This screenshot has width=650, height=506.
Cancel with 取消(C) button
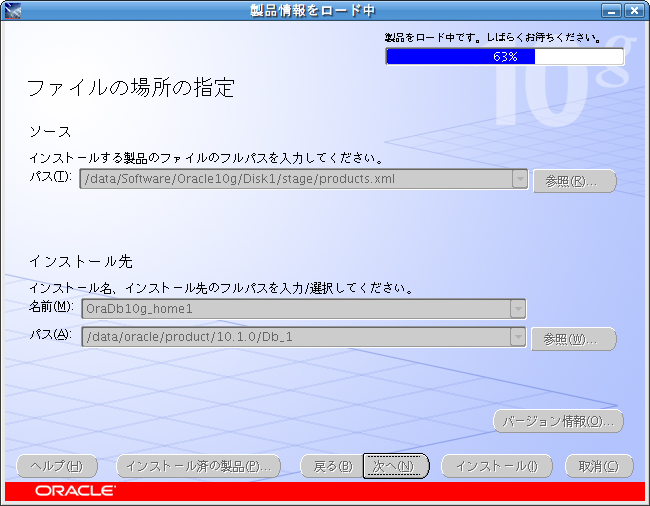pos(599,466)
